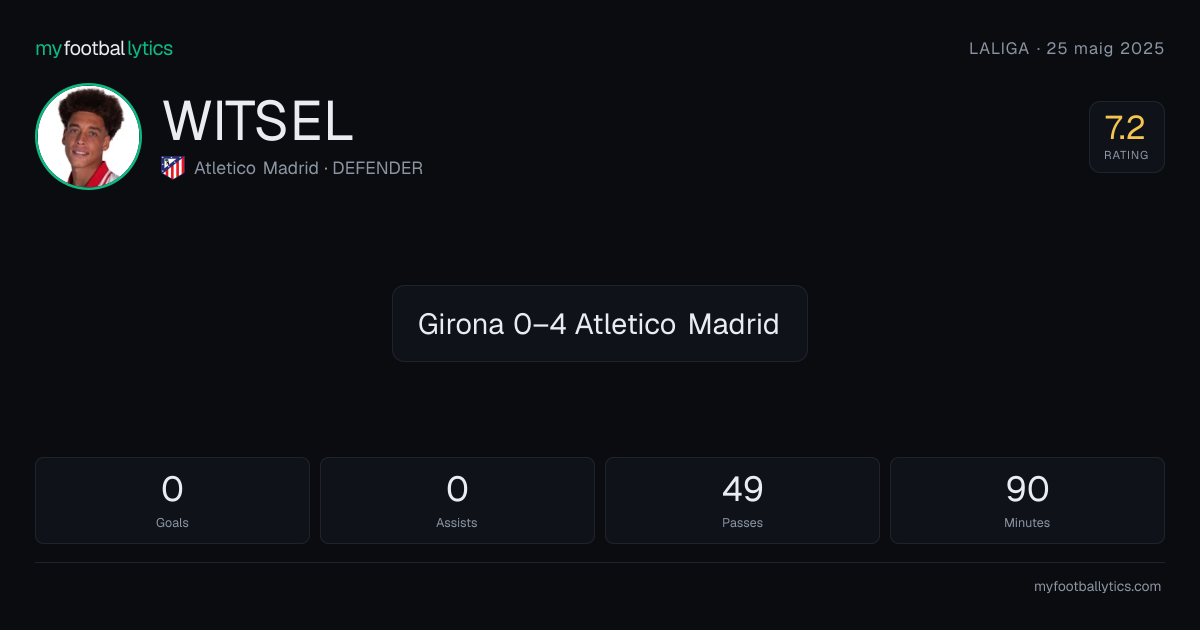Viewport: 1200px width, 630px height.
Task: Click the Atletico Madrid crest icon
Action: 173,168
